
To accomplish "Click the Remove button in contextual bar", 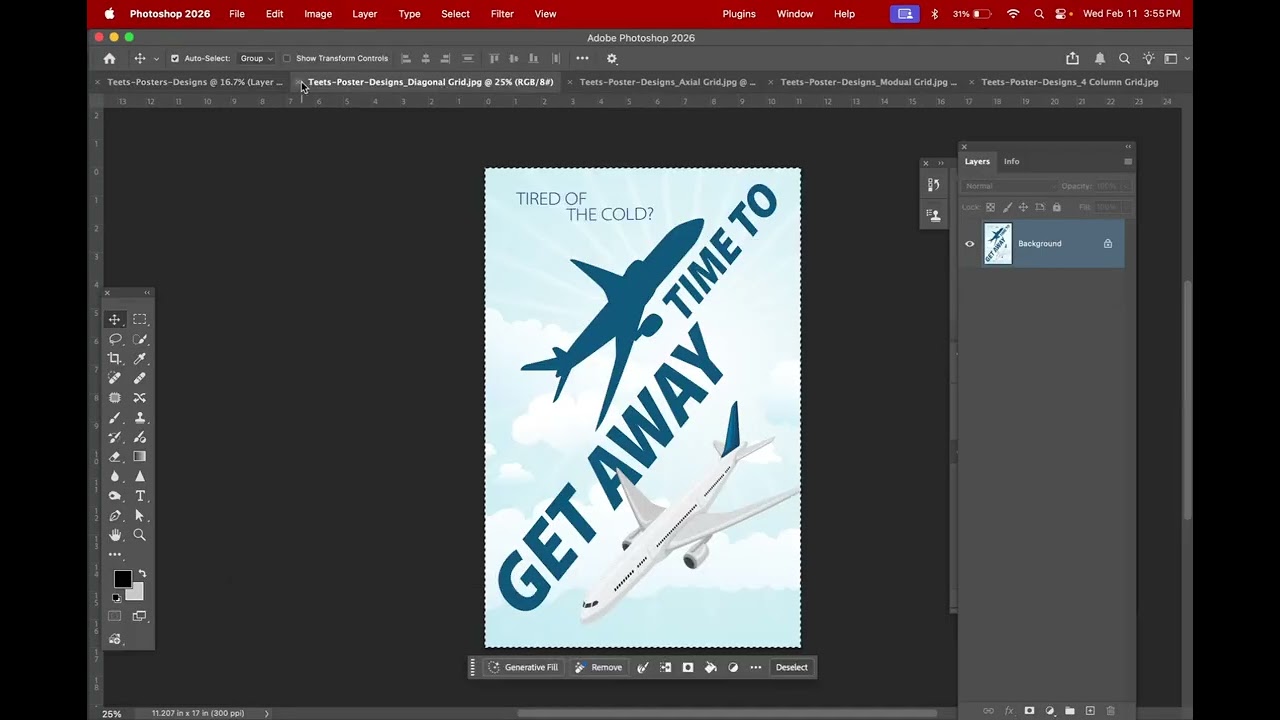I will 598,668.
